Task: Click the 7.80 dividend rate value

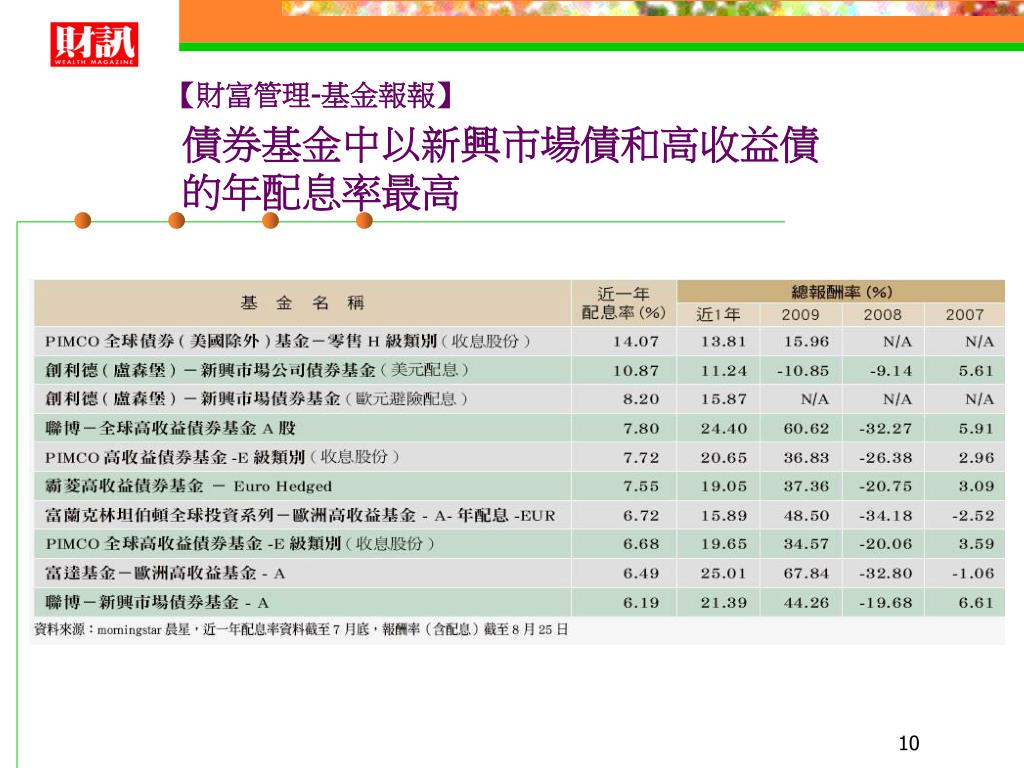Action: 640,428
